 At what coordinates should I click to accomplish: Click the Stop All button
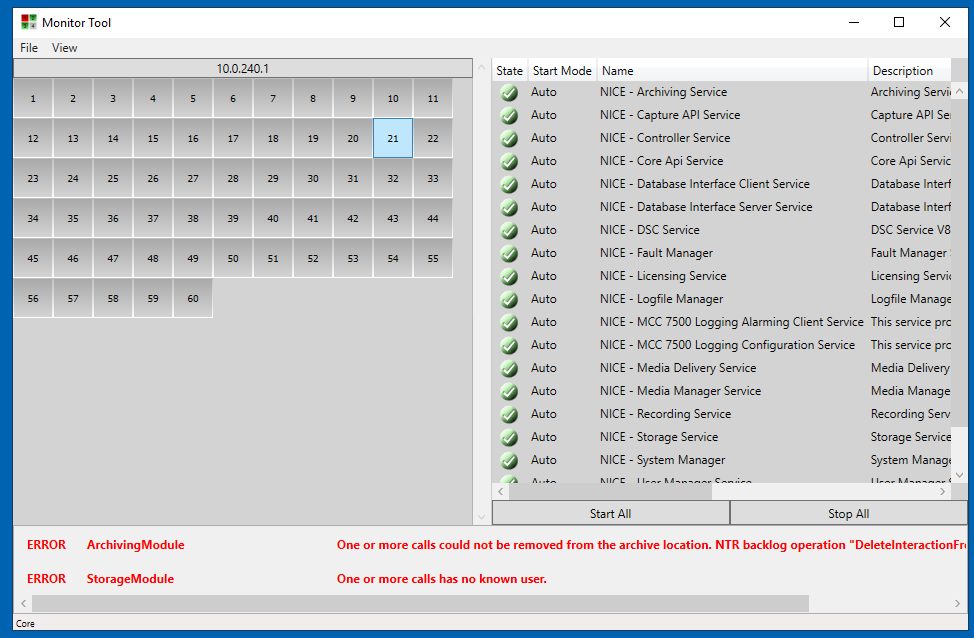[849, 513]
